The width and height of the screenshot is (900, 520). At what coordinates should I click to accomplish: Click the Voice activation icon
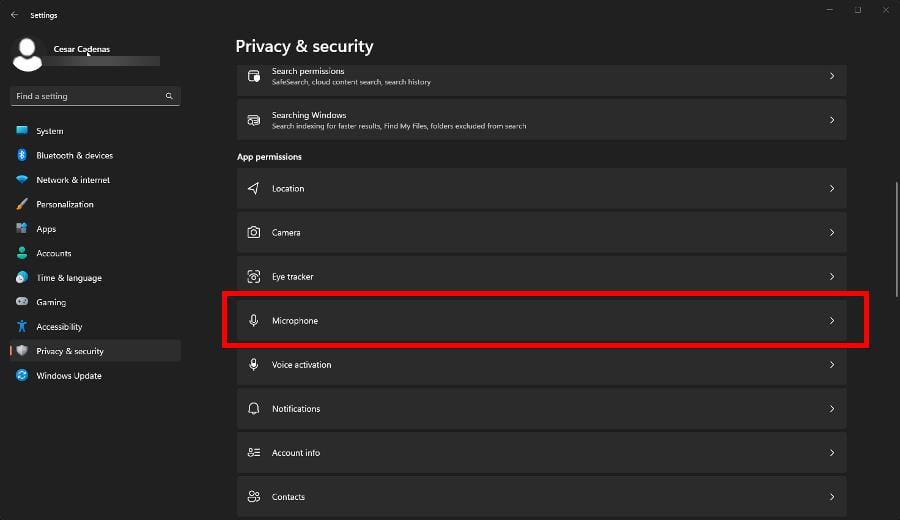point(253,364)
